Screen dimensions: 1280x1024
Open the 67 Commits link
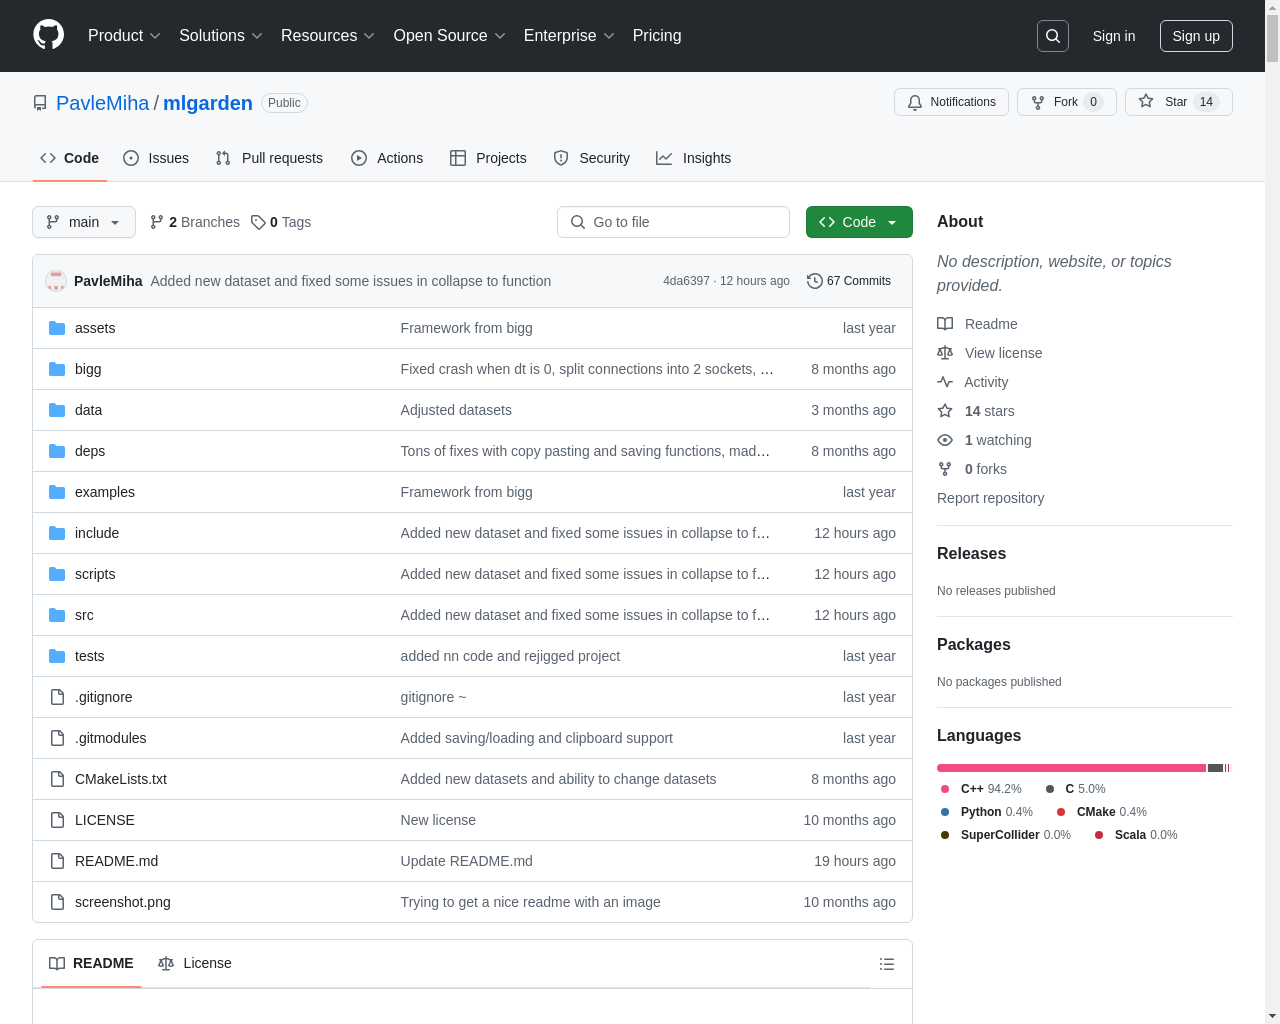(x=849, y=281)
